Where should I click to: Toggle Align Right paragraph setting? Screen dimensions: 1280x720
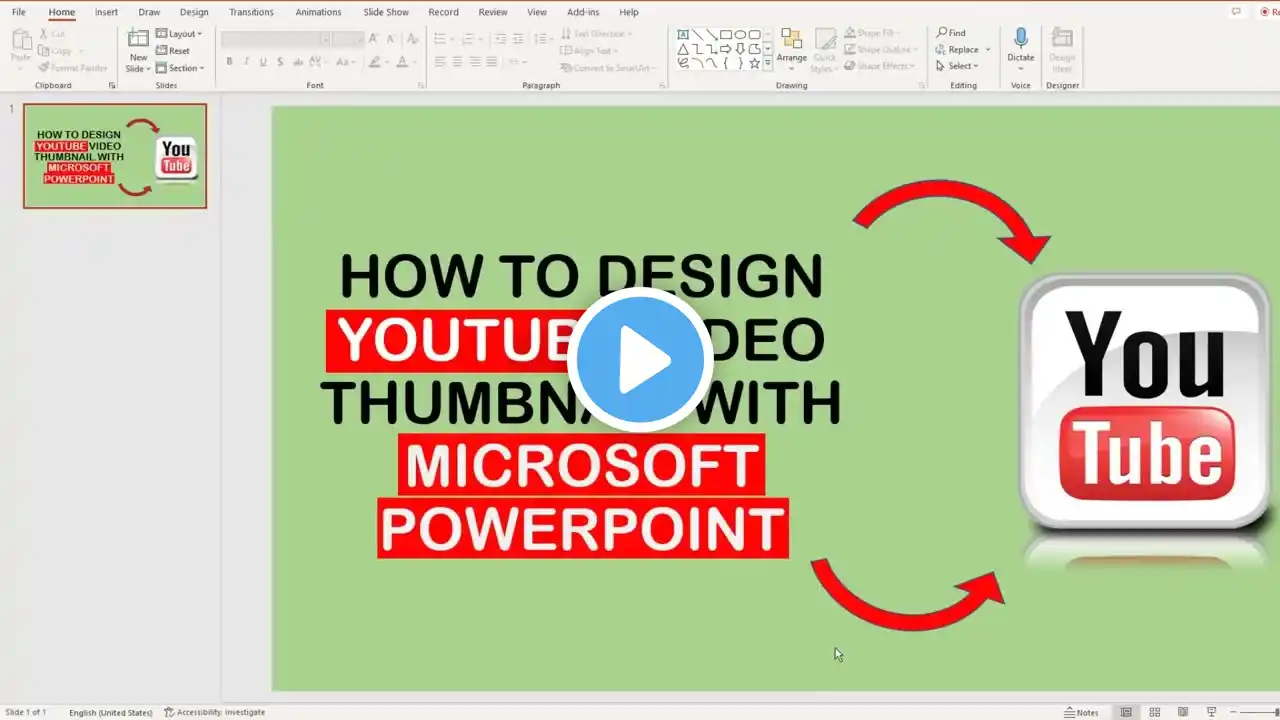pos(474,62)
